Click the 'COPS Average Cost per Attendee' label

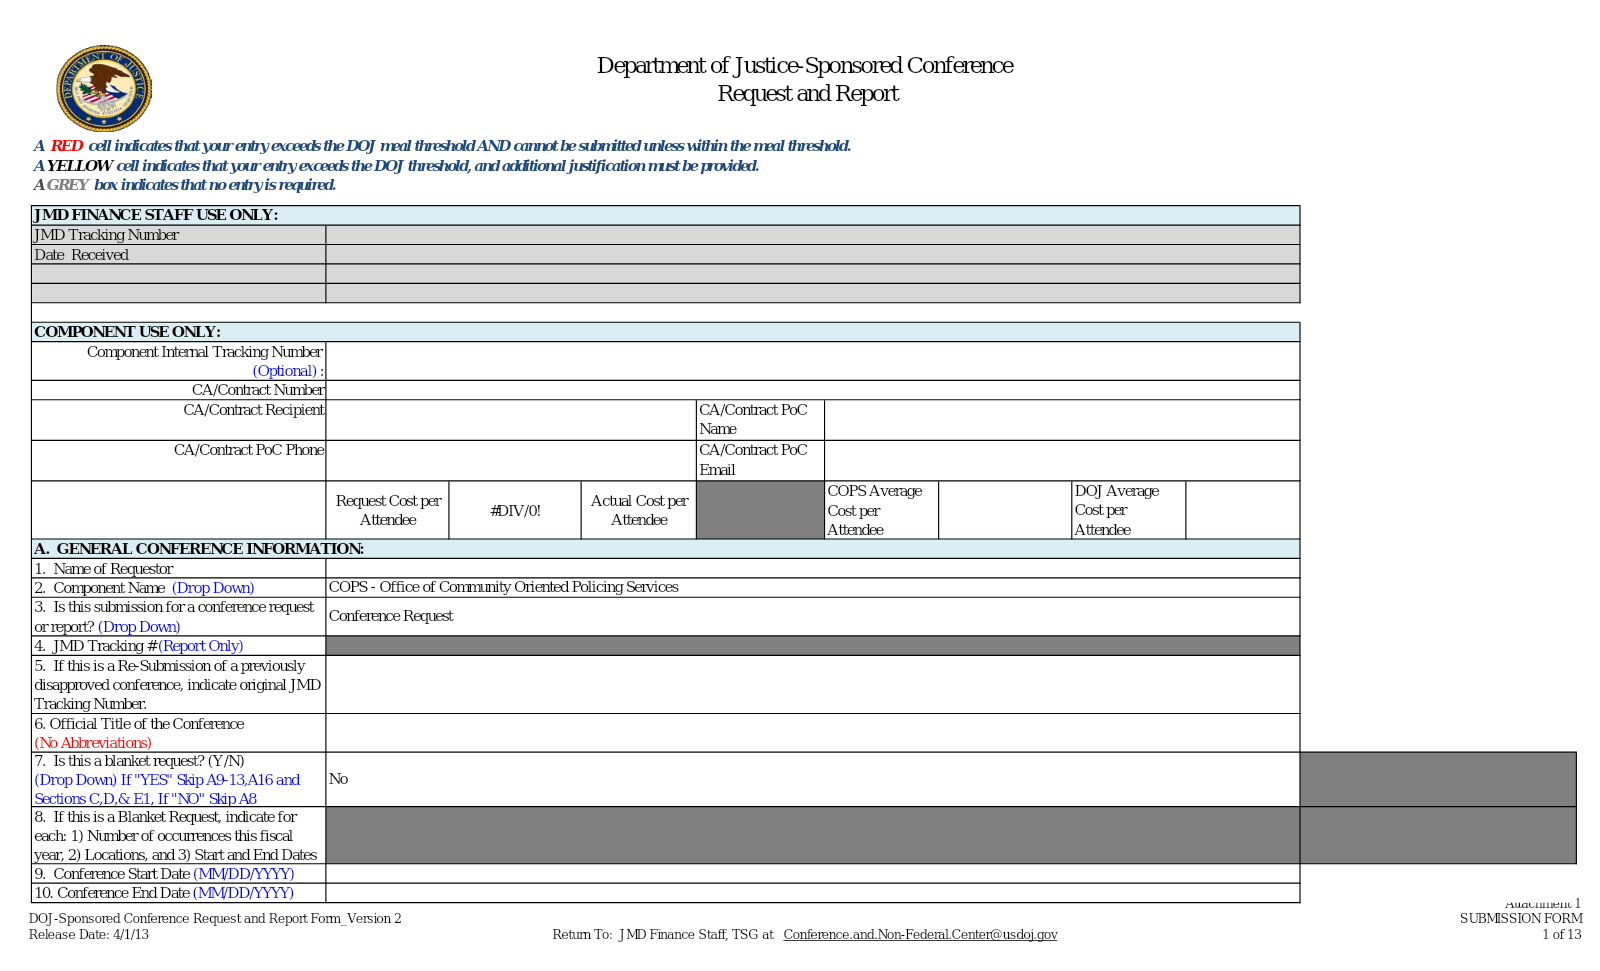(x=875, y=510)
